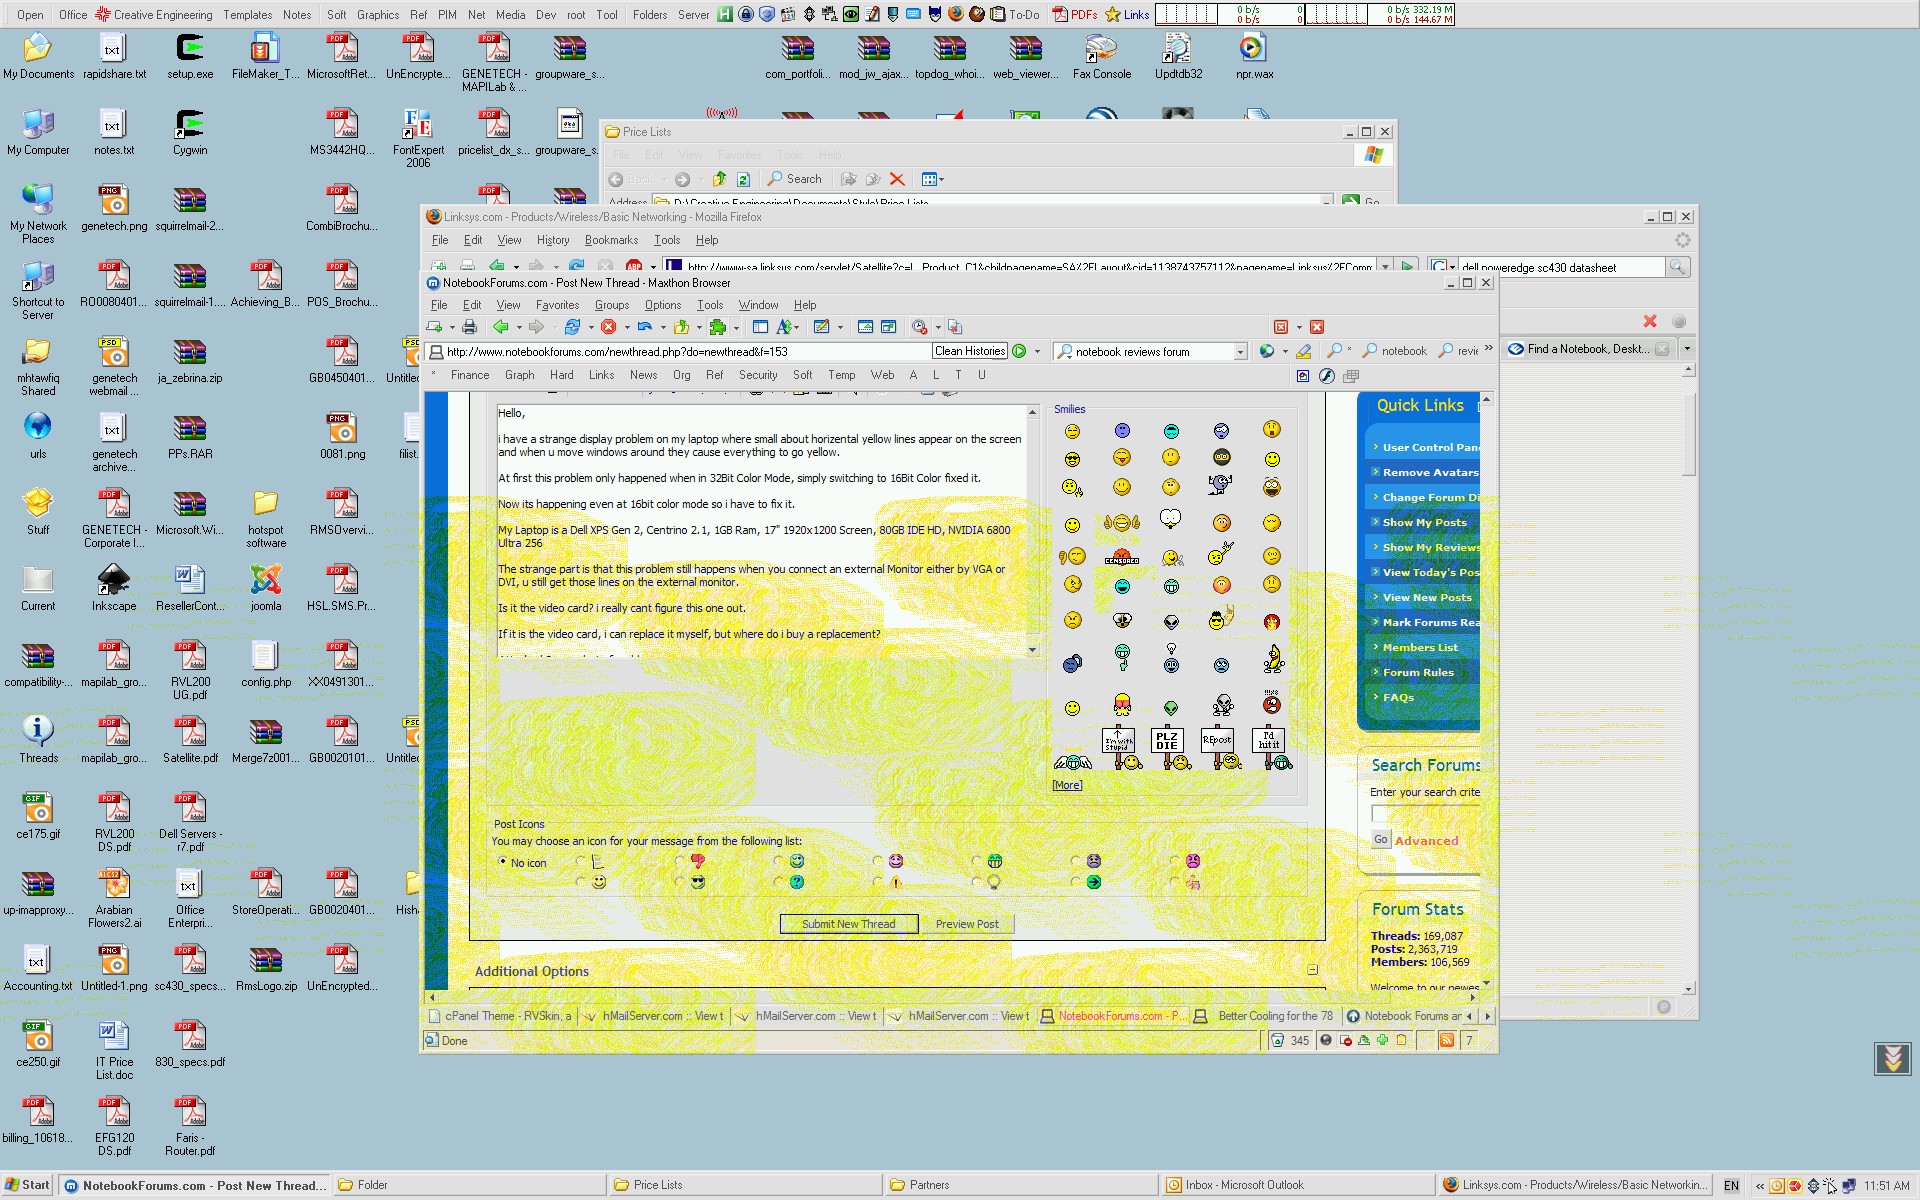
Task: Insert the REpost sign smiley
Action: pyautogui.click(x=1219, y=749)
